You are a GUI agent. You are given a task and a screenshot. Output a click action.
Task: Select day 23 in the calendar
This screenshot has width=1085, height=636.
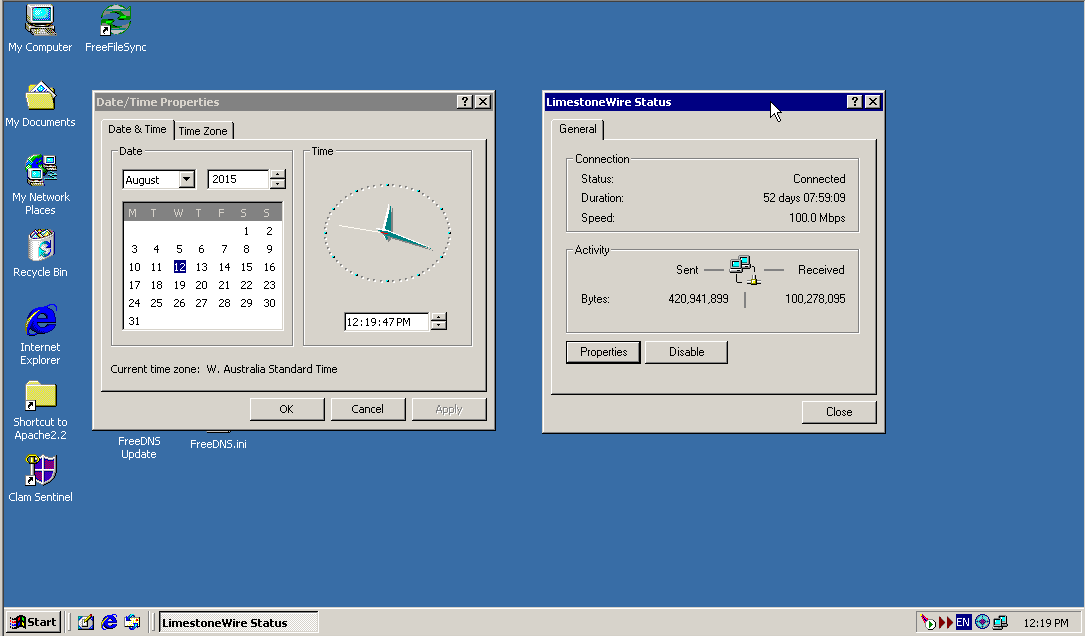[269, 285]
